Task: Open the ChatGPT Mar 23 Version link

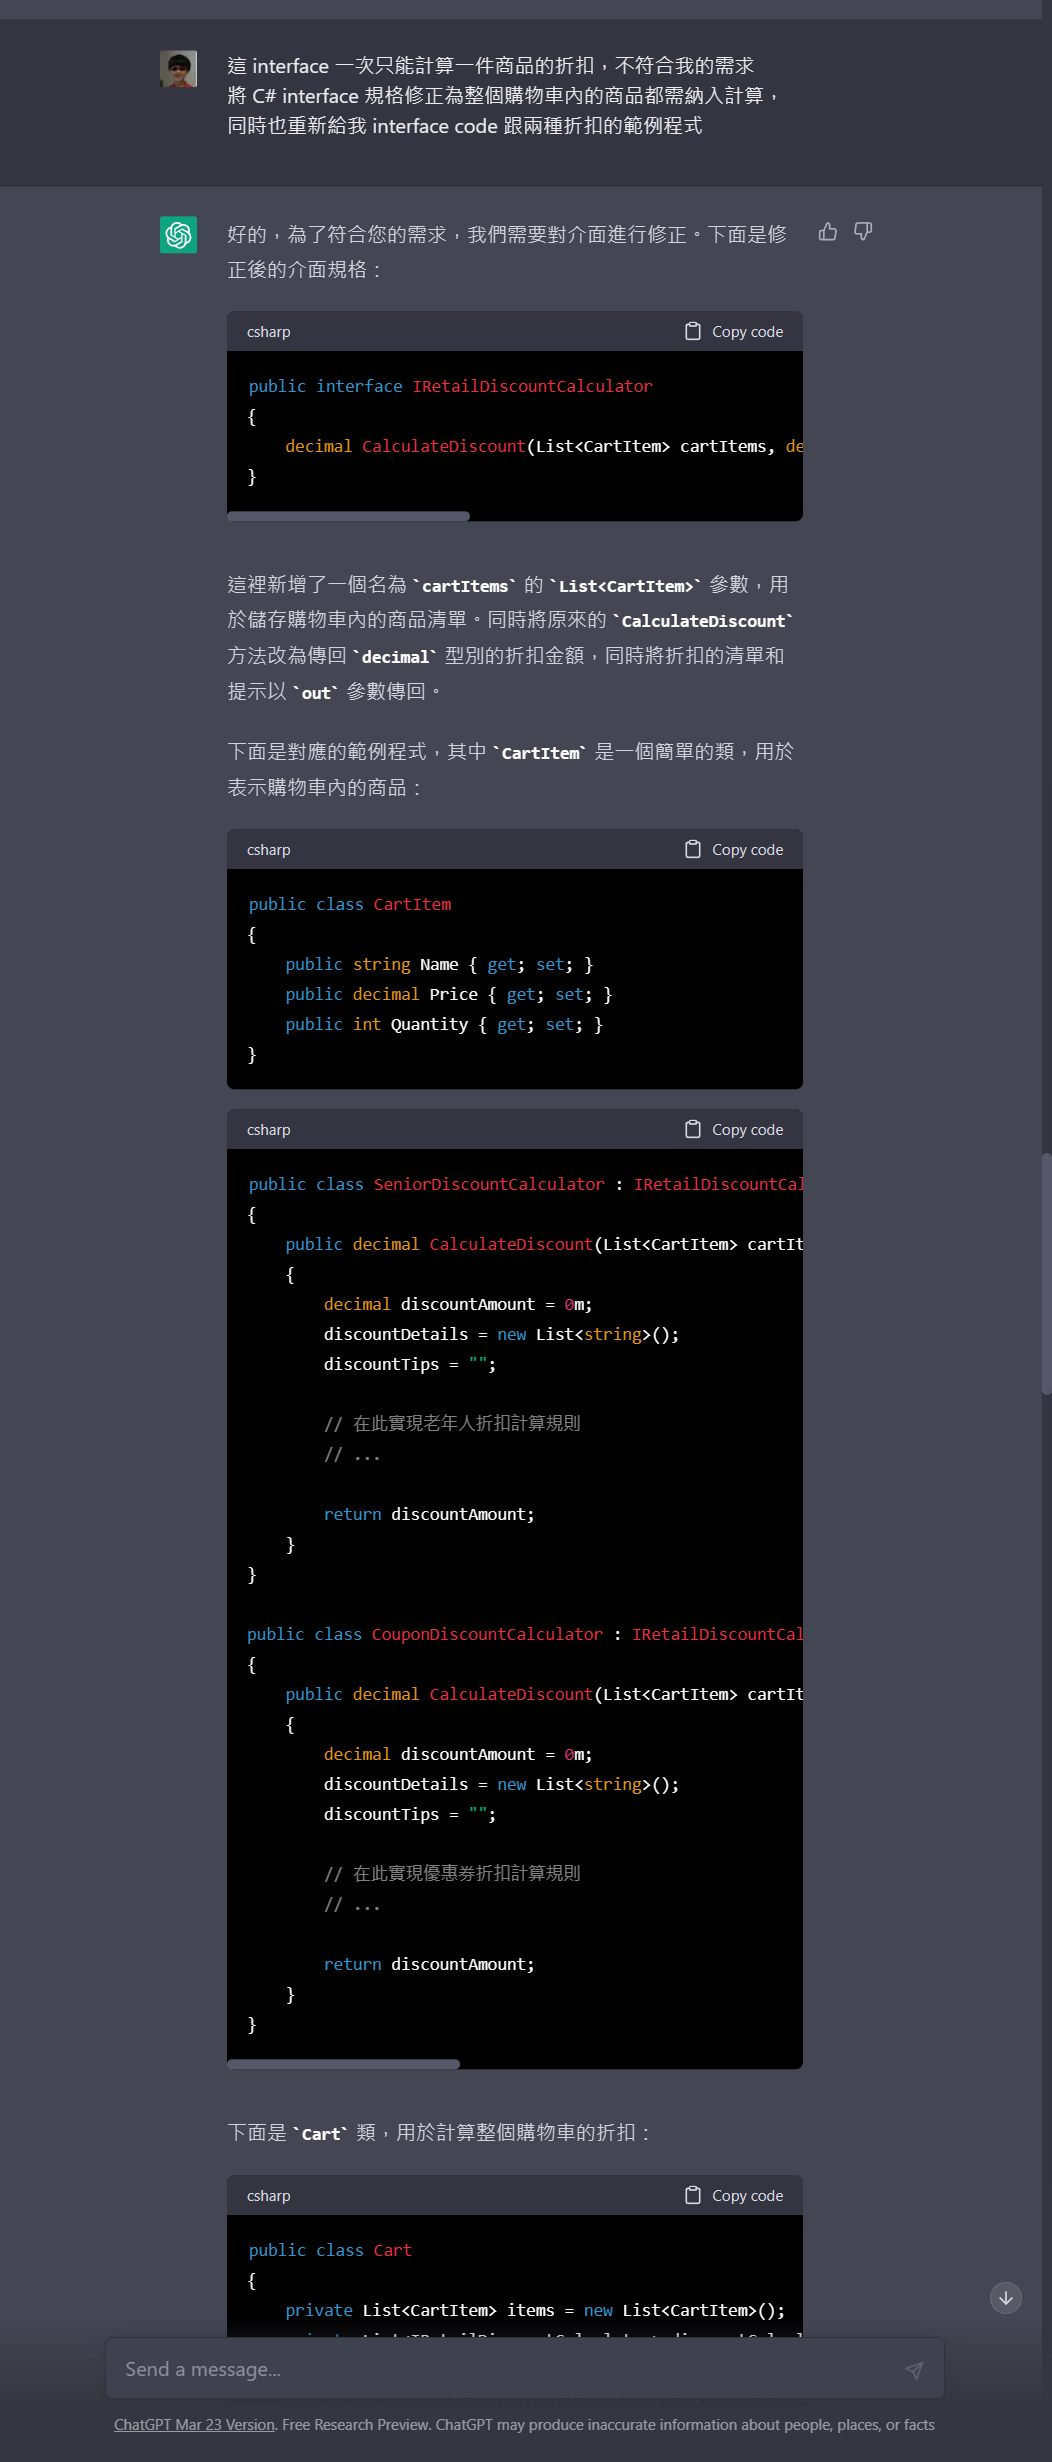Action: [x=194, y=2425]
